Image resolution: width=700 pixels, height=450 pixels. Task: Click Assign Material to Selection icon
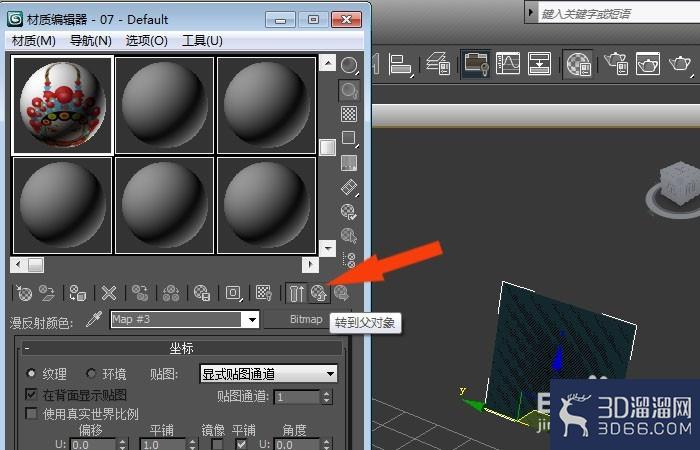coord(78,293)
